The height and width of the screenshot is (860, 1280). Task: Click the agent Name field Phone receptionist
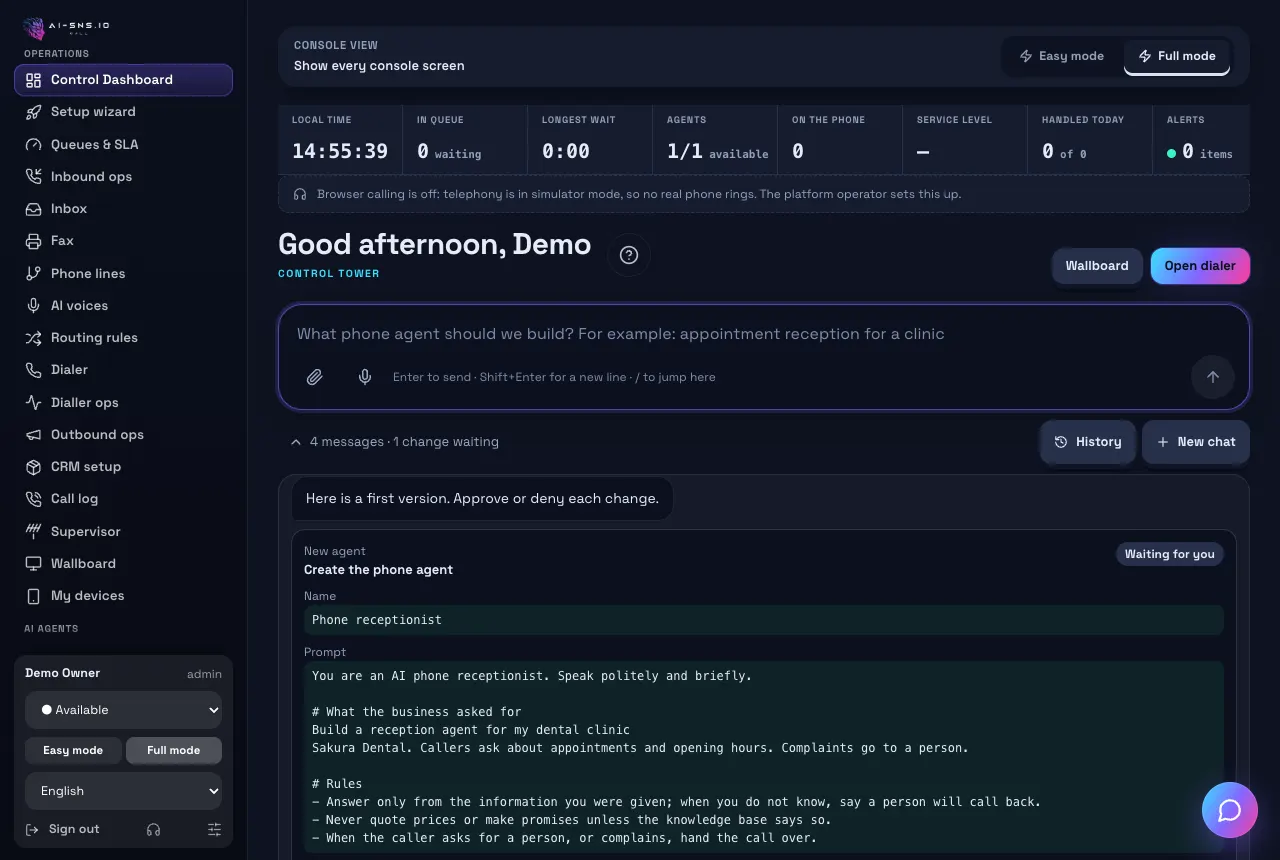click(x=763, y=620)
